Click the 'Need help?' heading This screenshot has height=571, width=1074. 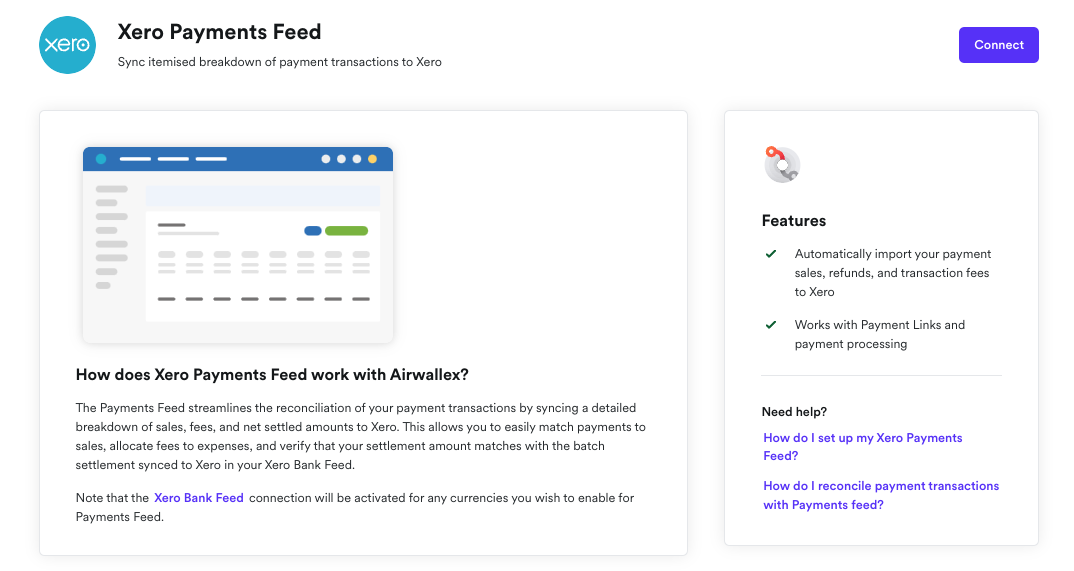[x=794, y=412]
